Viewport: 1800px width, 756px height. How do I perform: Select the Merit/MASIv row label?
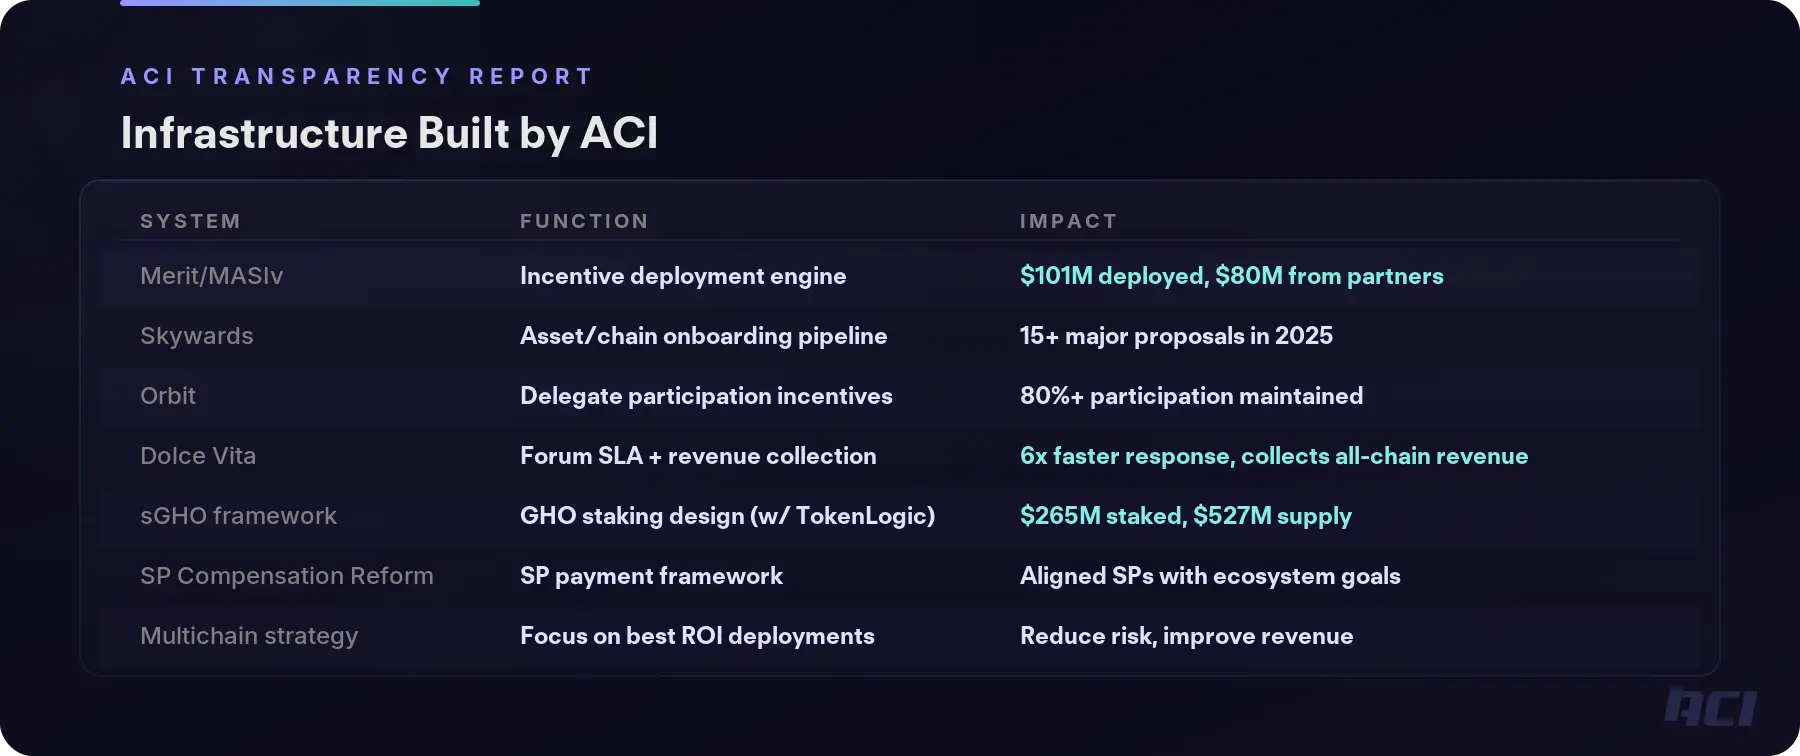point(212,276)
